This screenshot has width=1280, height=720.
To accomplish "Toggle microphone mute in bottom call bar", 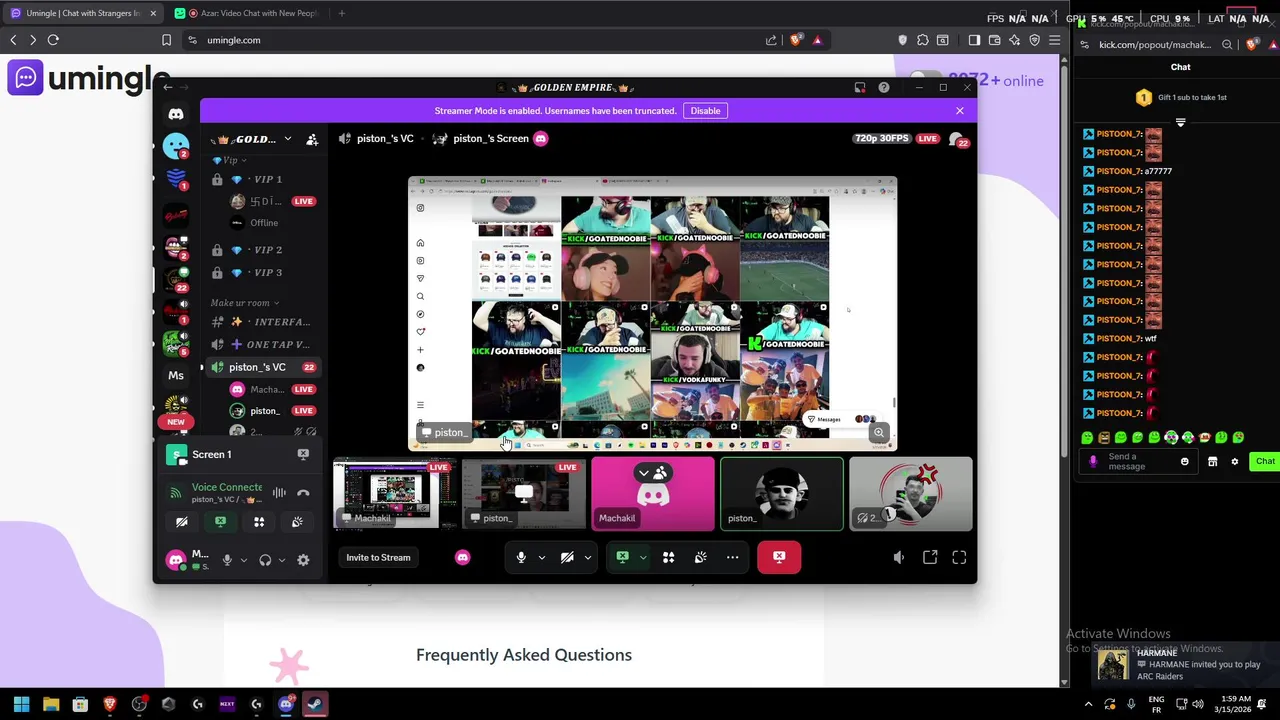I will click(521, 558).
